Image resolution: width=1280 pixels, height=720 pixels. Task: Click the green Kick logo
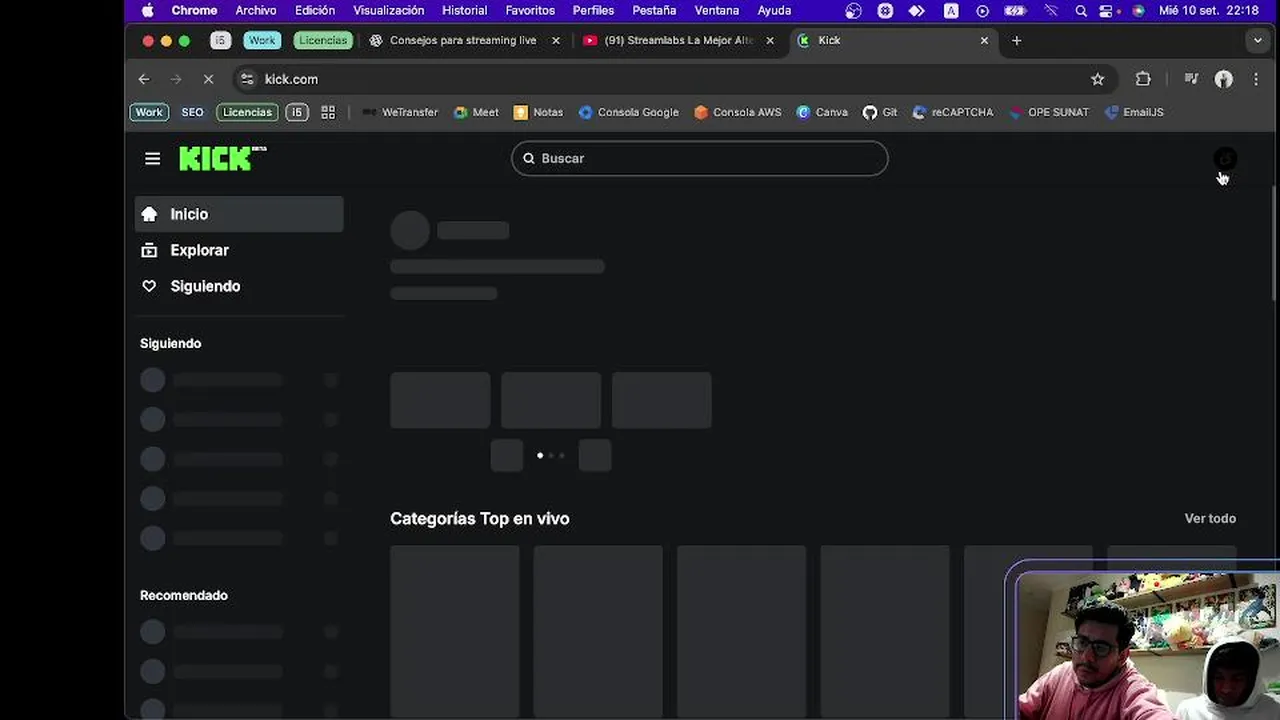click(222, 158)
